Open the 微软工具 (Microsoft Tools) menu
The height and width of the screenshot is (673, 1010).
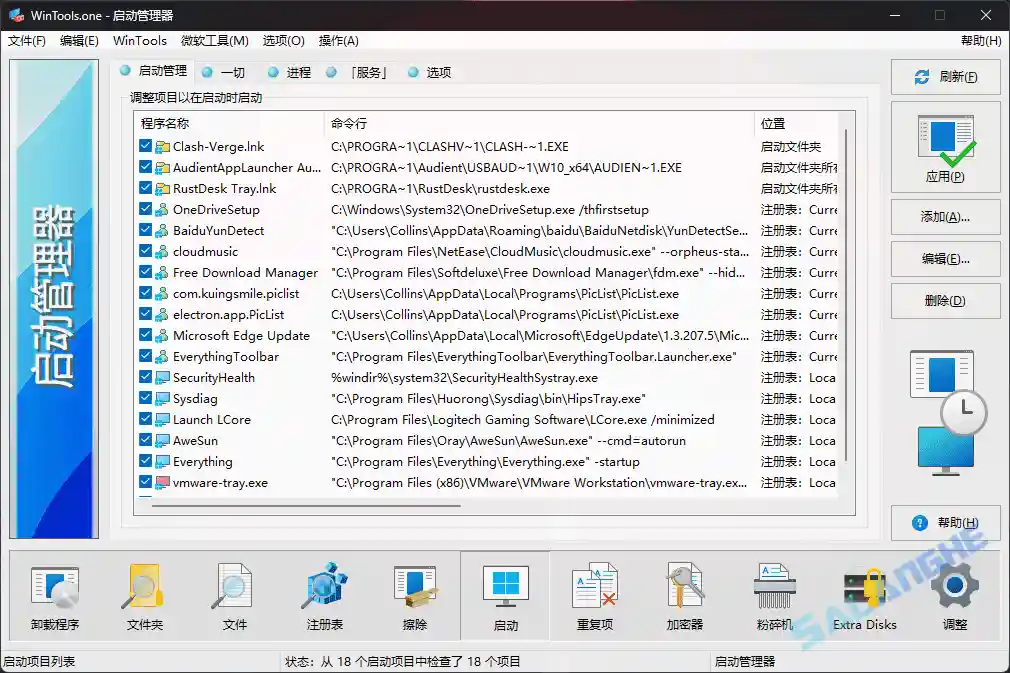tap(217, 41)
